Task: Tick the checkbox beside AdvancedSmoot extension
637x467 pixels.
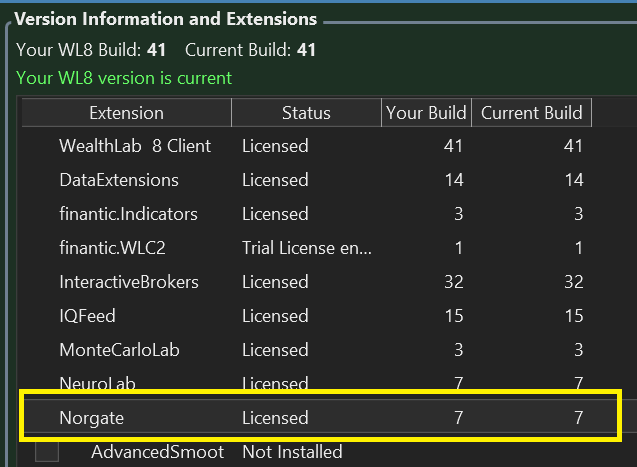Action: 47,452
